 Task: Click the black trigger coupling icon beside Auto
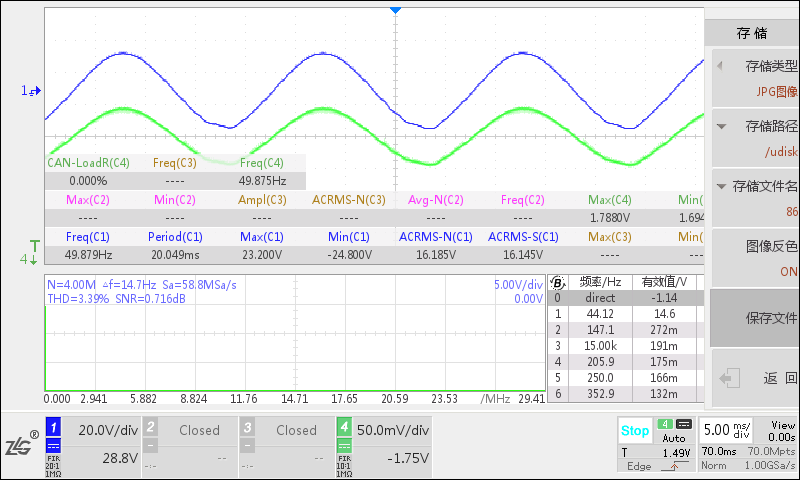[684, 424]
